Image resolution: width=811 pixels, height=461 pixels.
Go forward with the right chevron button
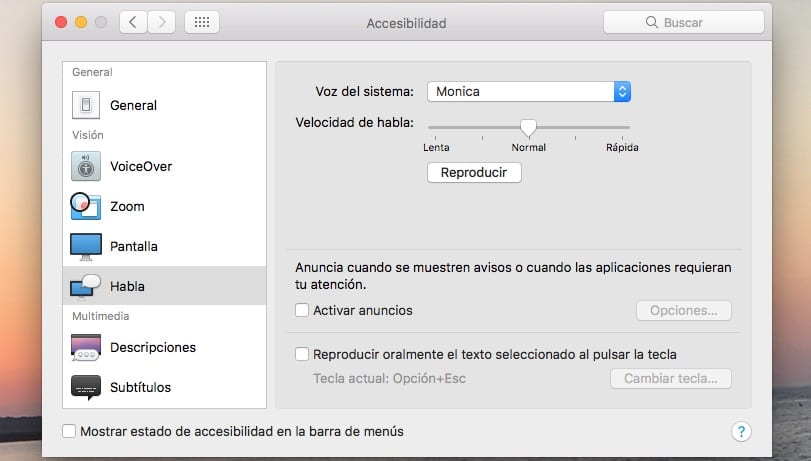pyautogui.click(x=162, y=22)
